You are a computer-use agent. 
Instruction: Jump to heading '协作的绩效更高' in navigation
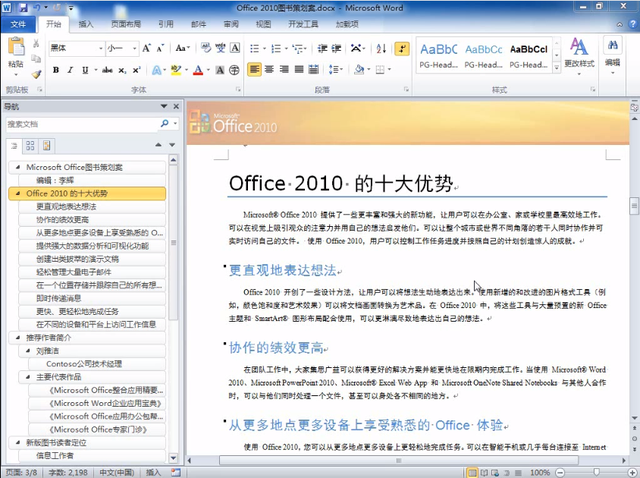tap(68, 219)
